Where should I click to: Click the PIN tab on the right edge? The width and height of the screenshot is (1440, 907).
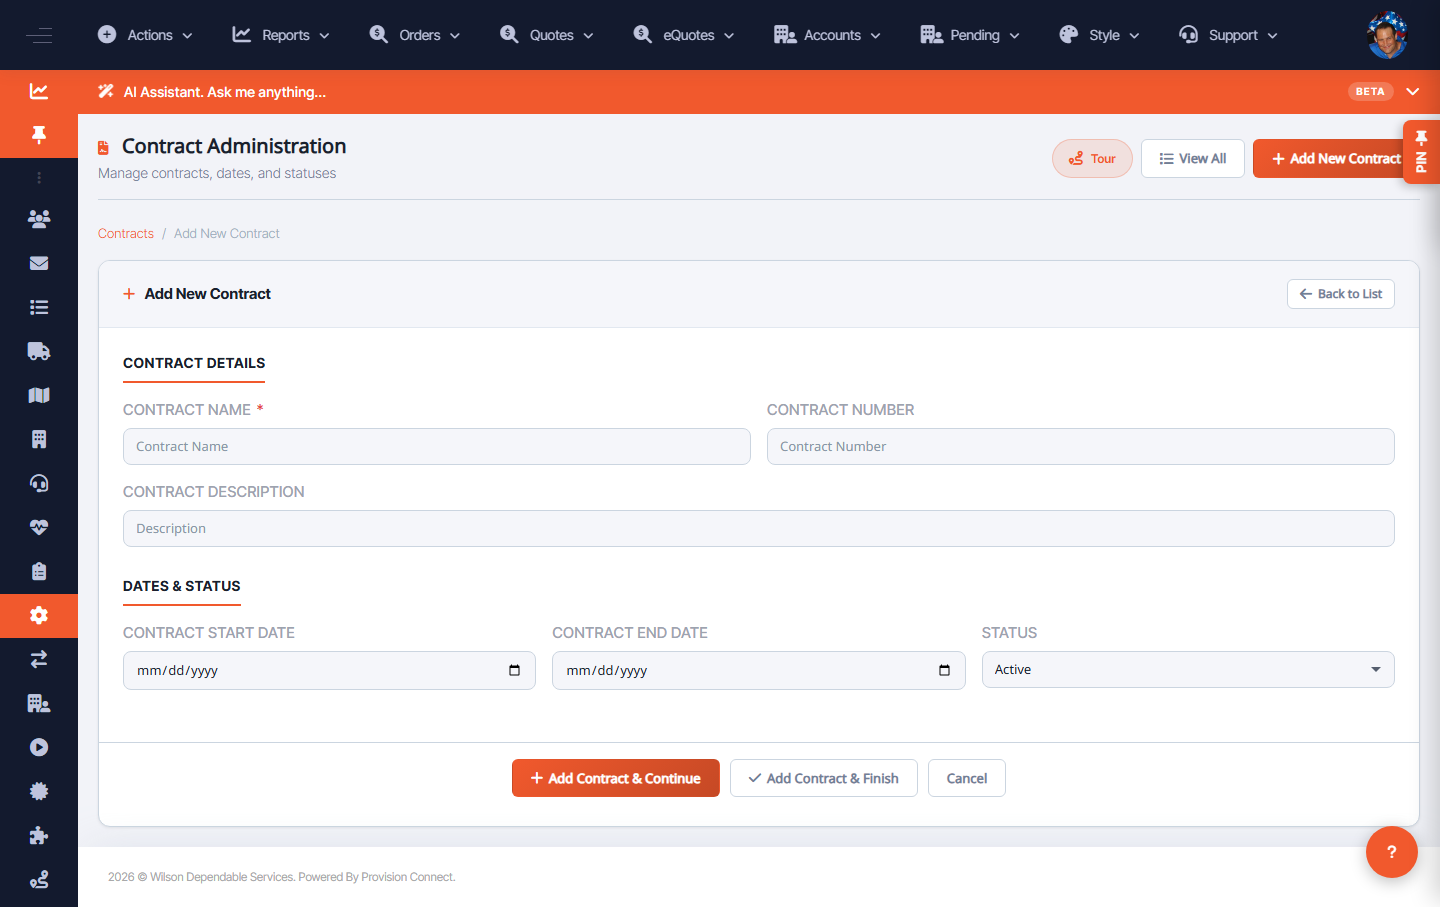[1421, 152]
